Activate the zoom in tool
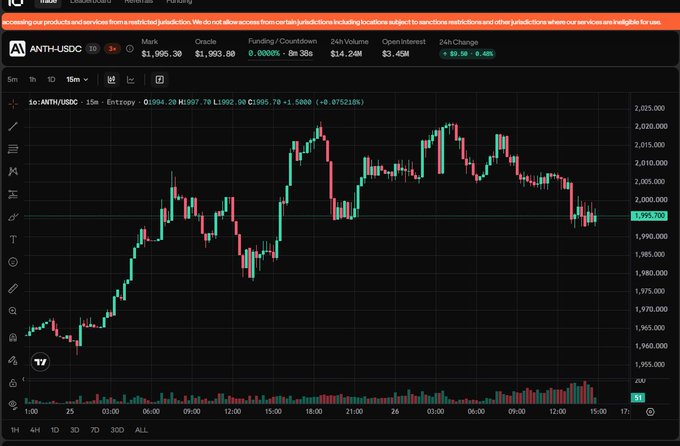Image resolution: width=680 pixels, height=446 pixels. pos(13,311)
